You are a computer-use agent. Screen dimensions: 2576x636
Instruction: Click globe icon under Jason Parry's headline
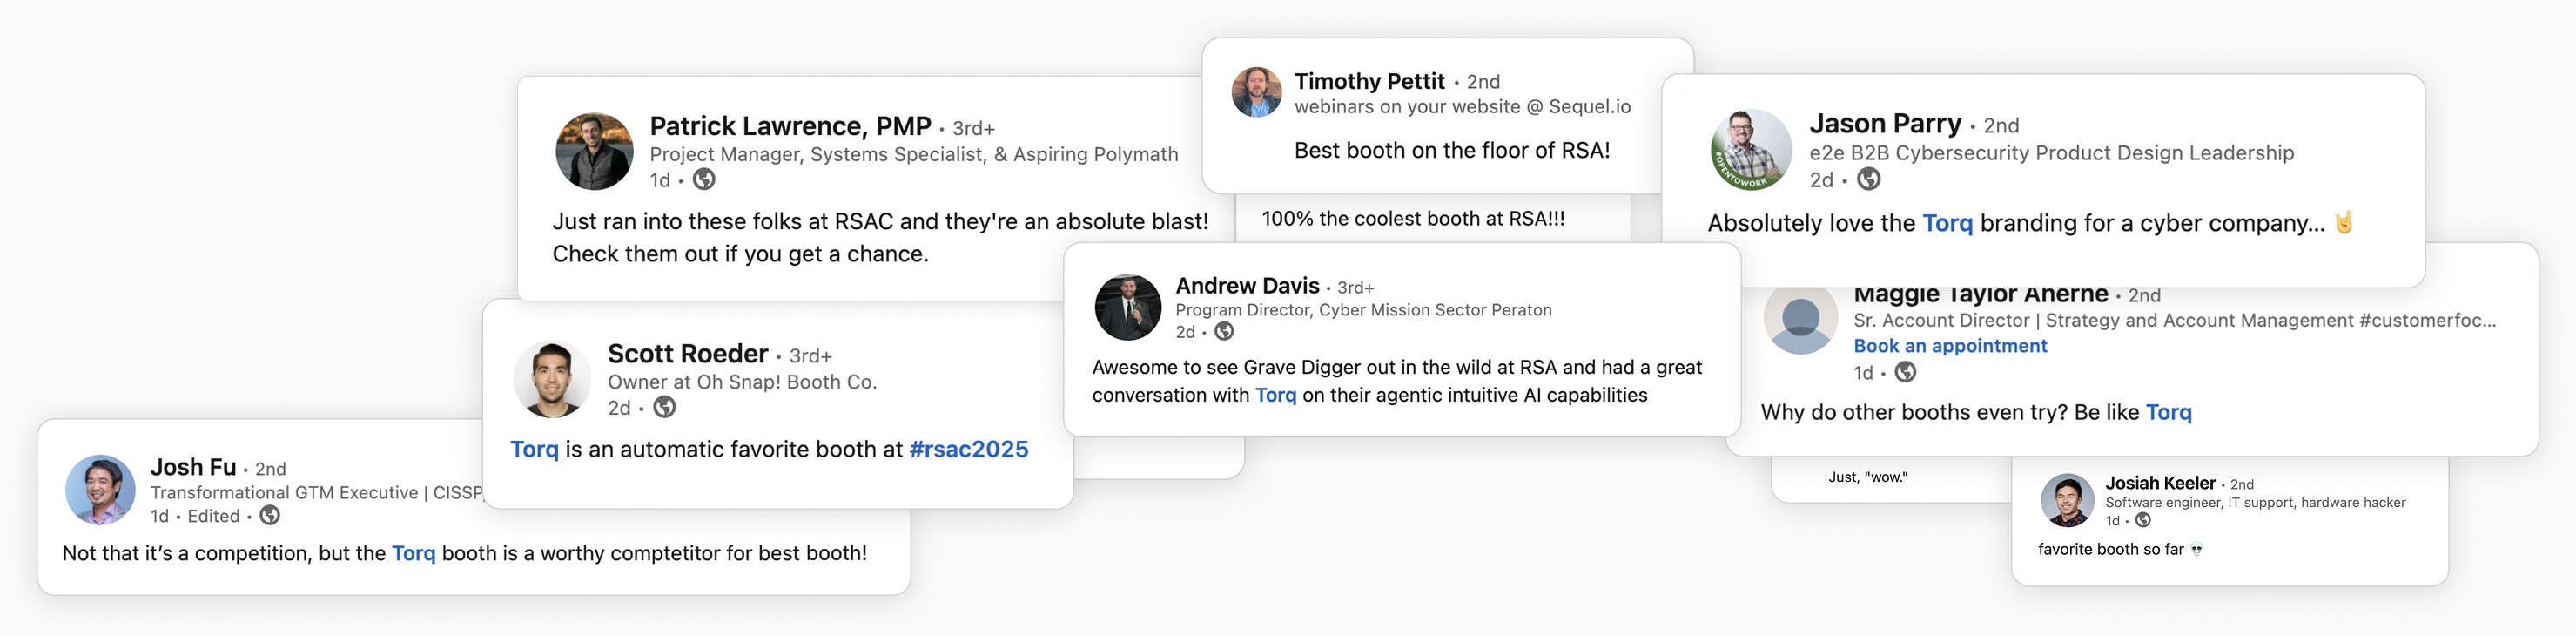tap(1868, 179)
